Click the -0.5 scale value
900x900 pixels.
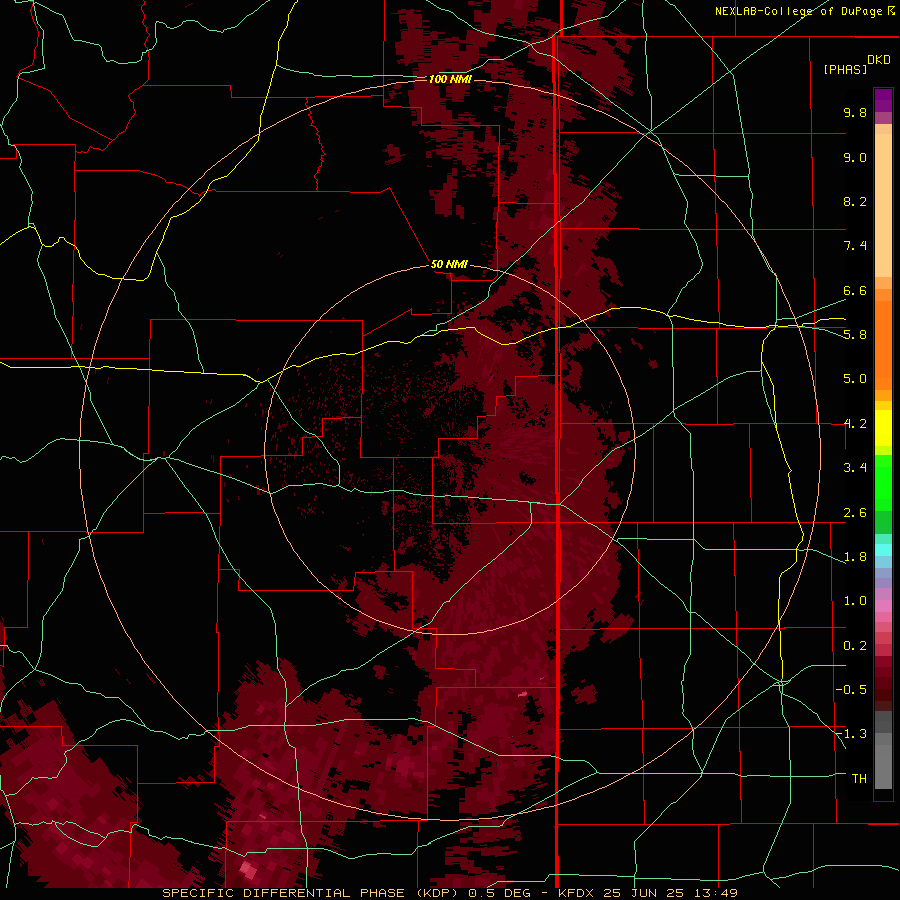851,690
